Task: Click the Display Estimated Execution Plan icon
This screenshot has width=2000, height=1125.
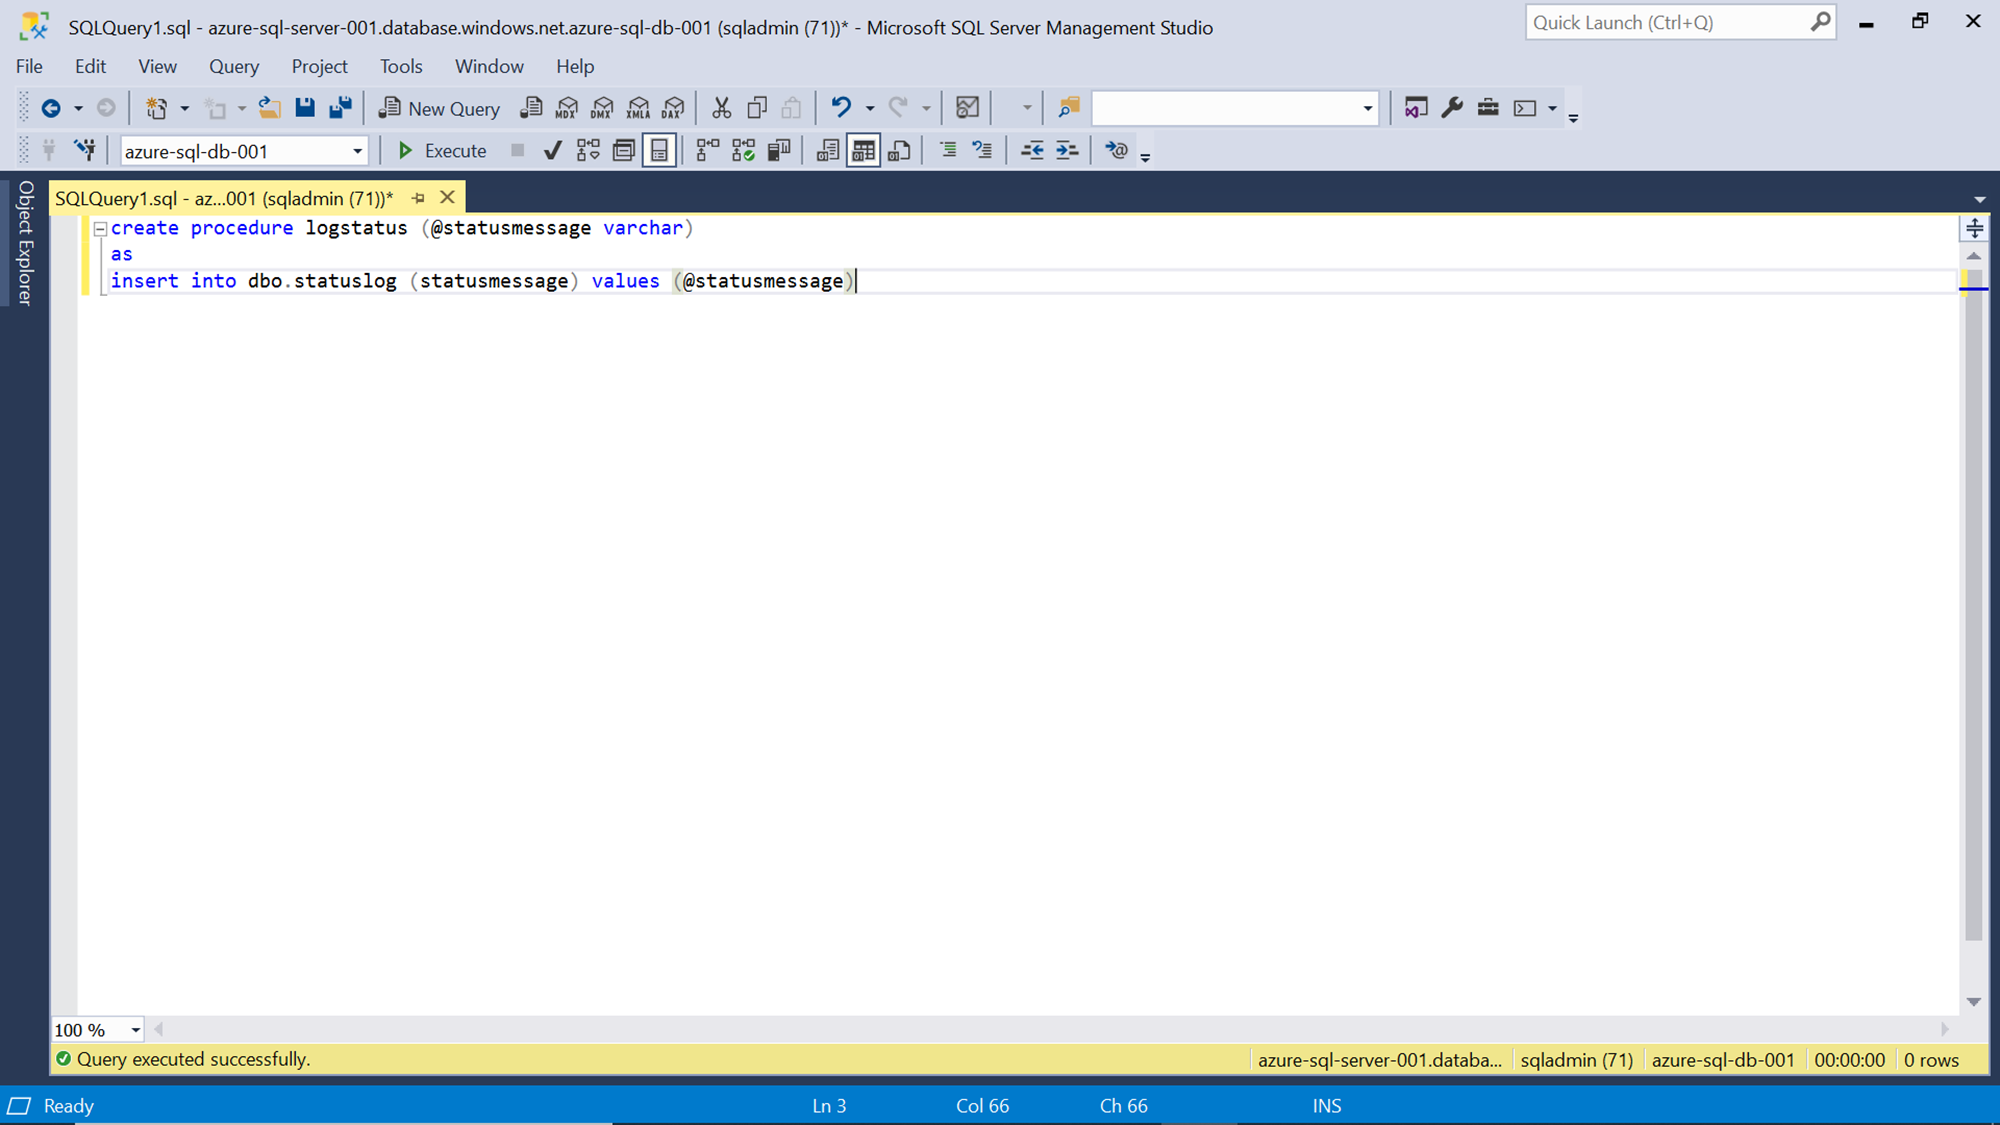Action: 588,151
